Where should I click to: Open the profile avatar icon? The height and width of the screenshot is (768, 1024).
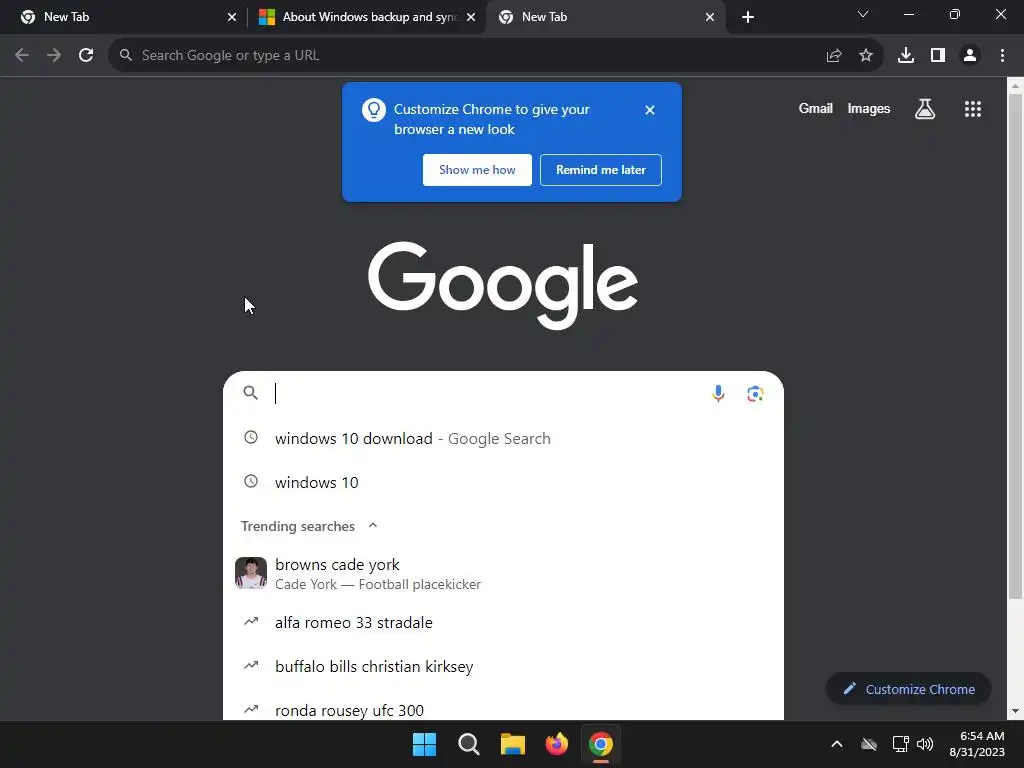click(x=970, y=56)
